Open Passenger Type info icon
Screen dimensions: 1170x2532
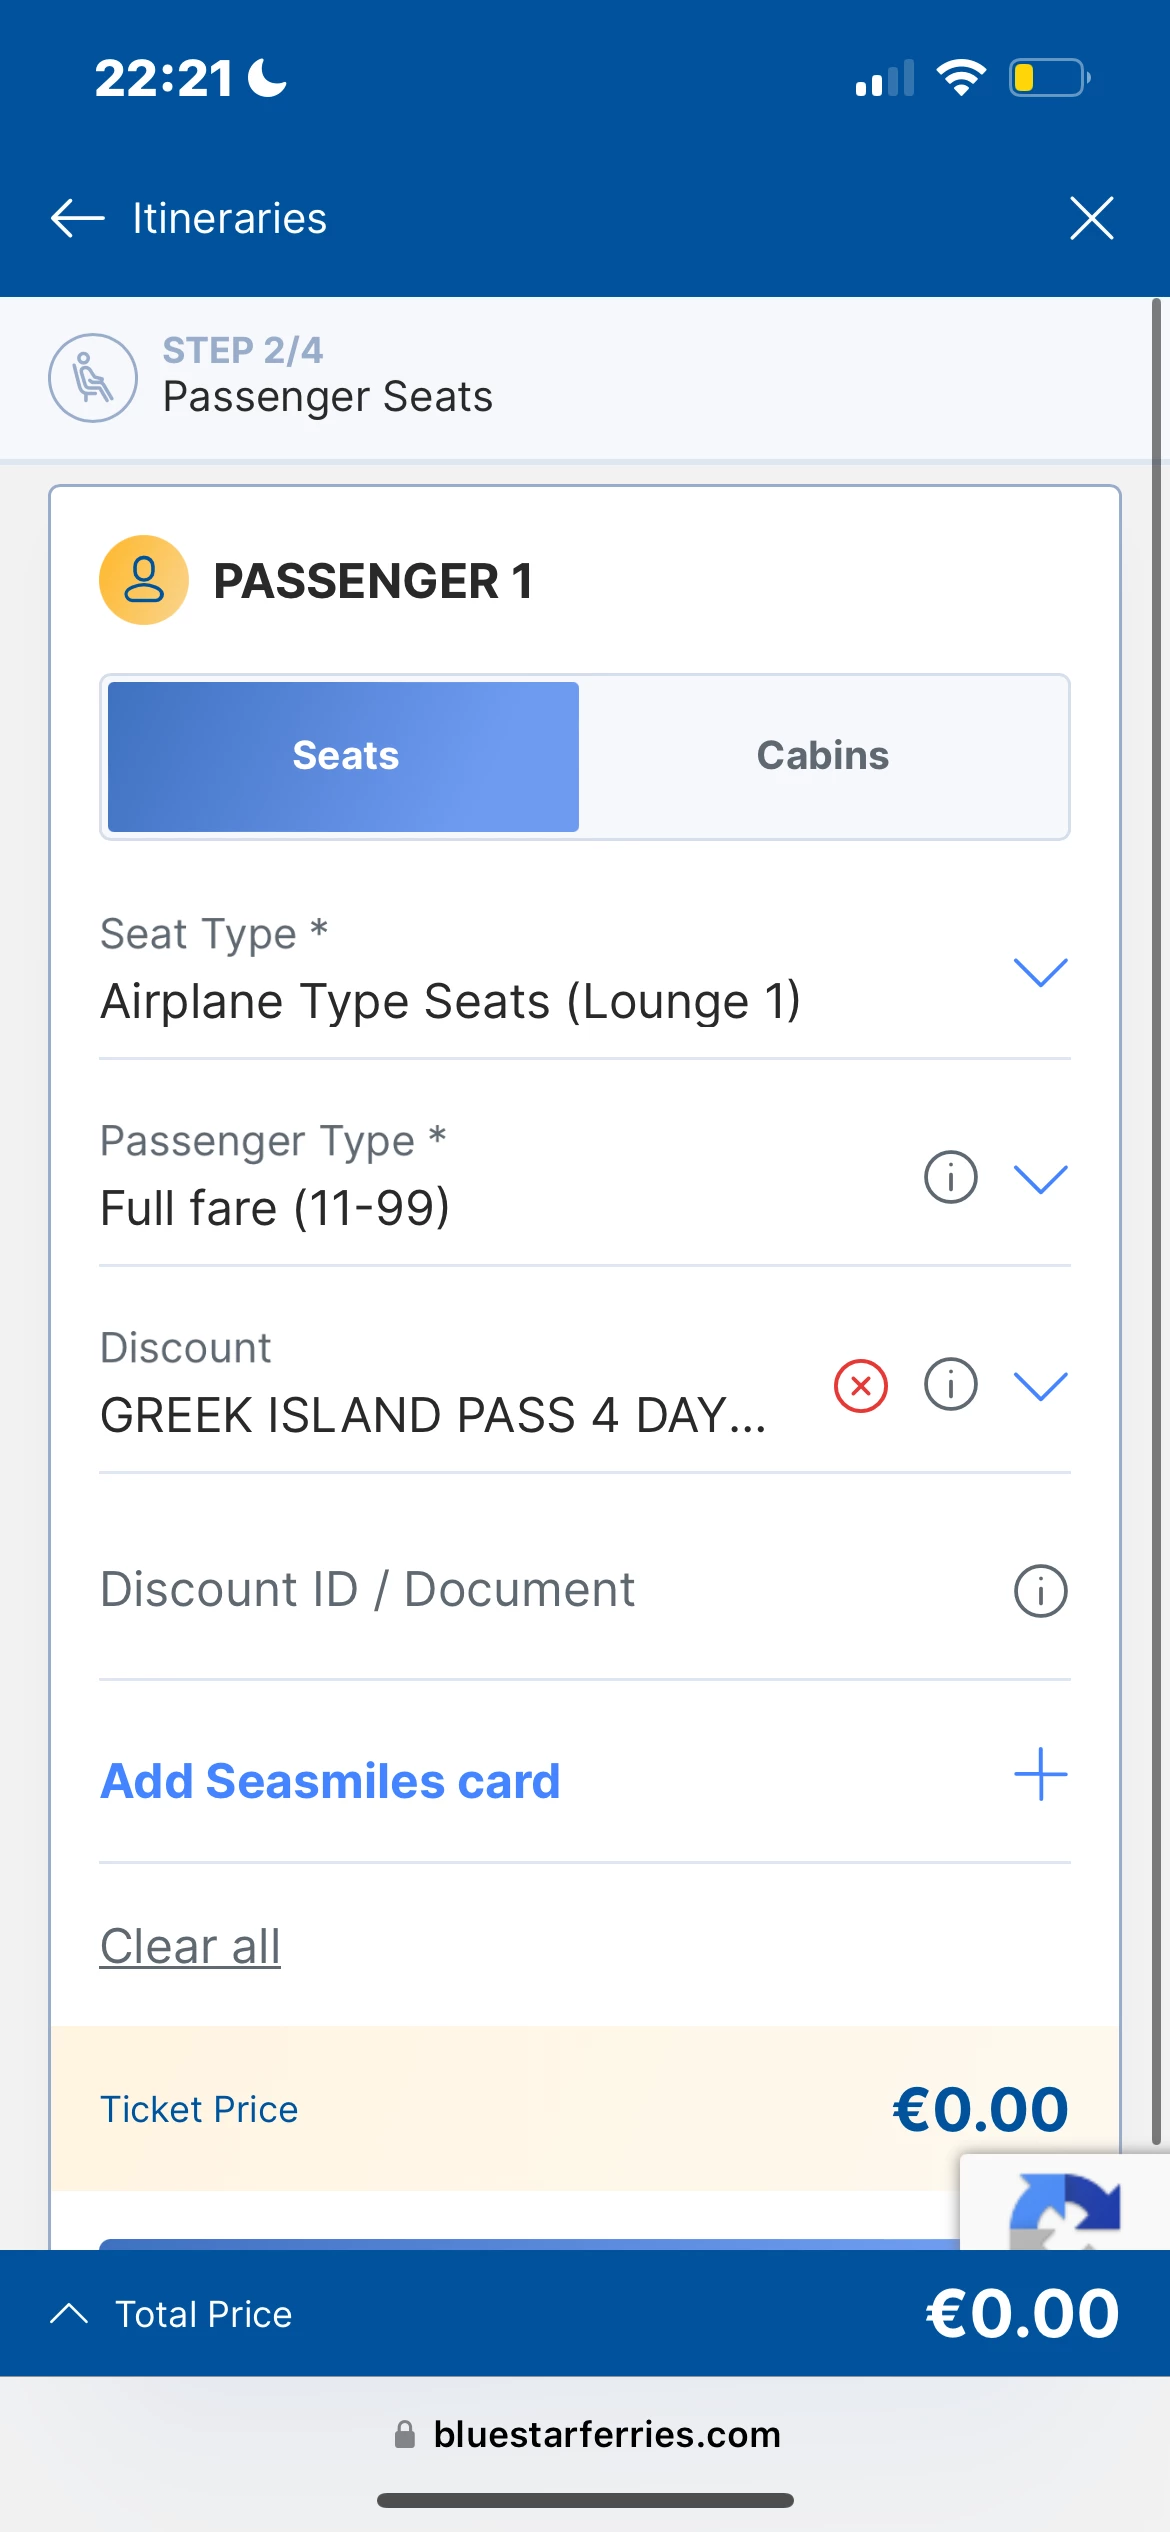[x=950, y=1177]
